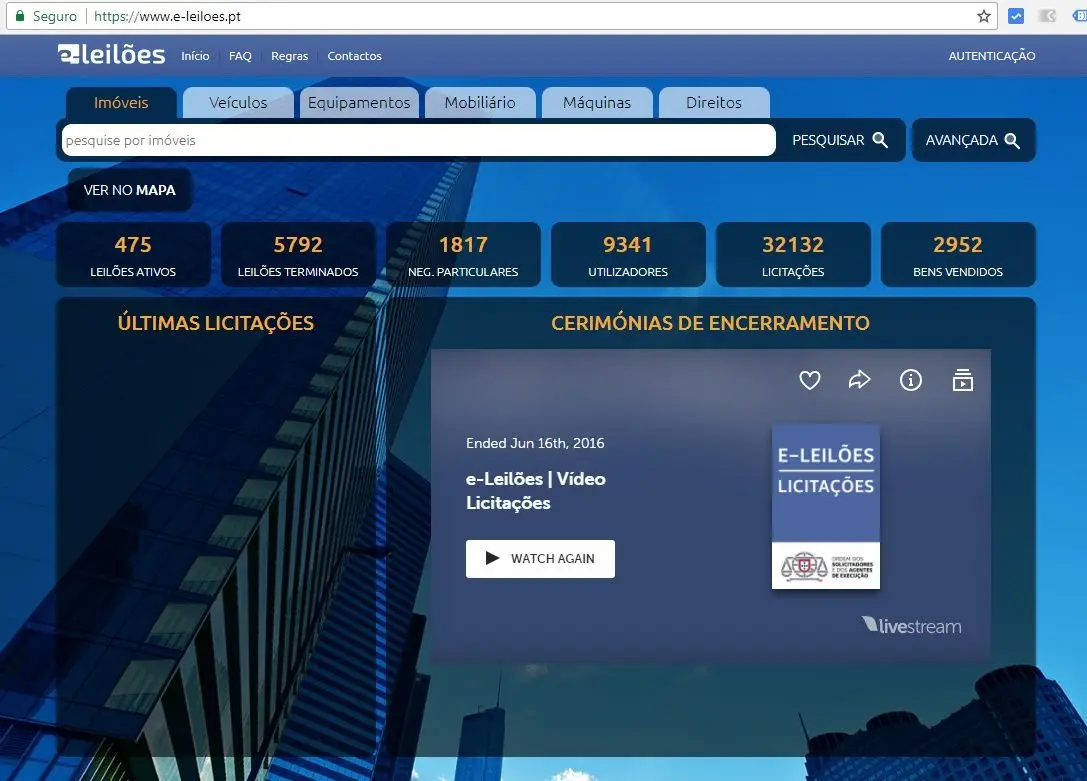
Task: Open the Regras link
Action: [289, 56]
